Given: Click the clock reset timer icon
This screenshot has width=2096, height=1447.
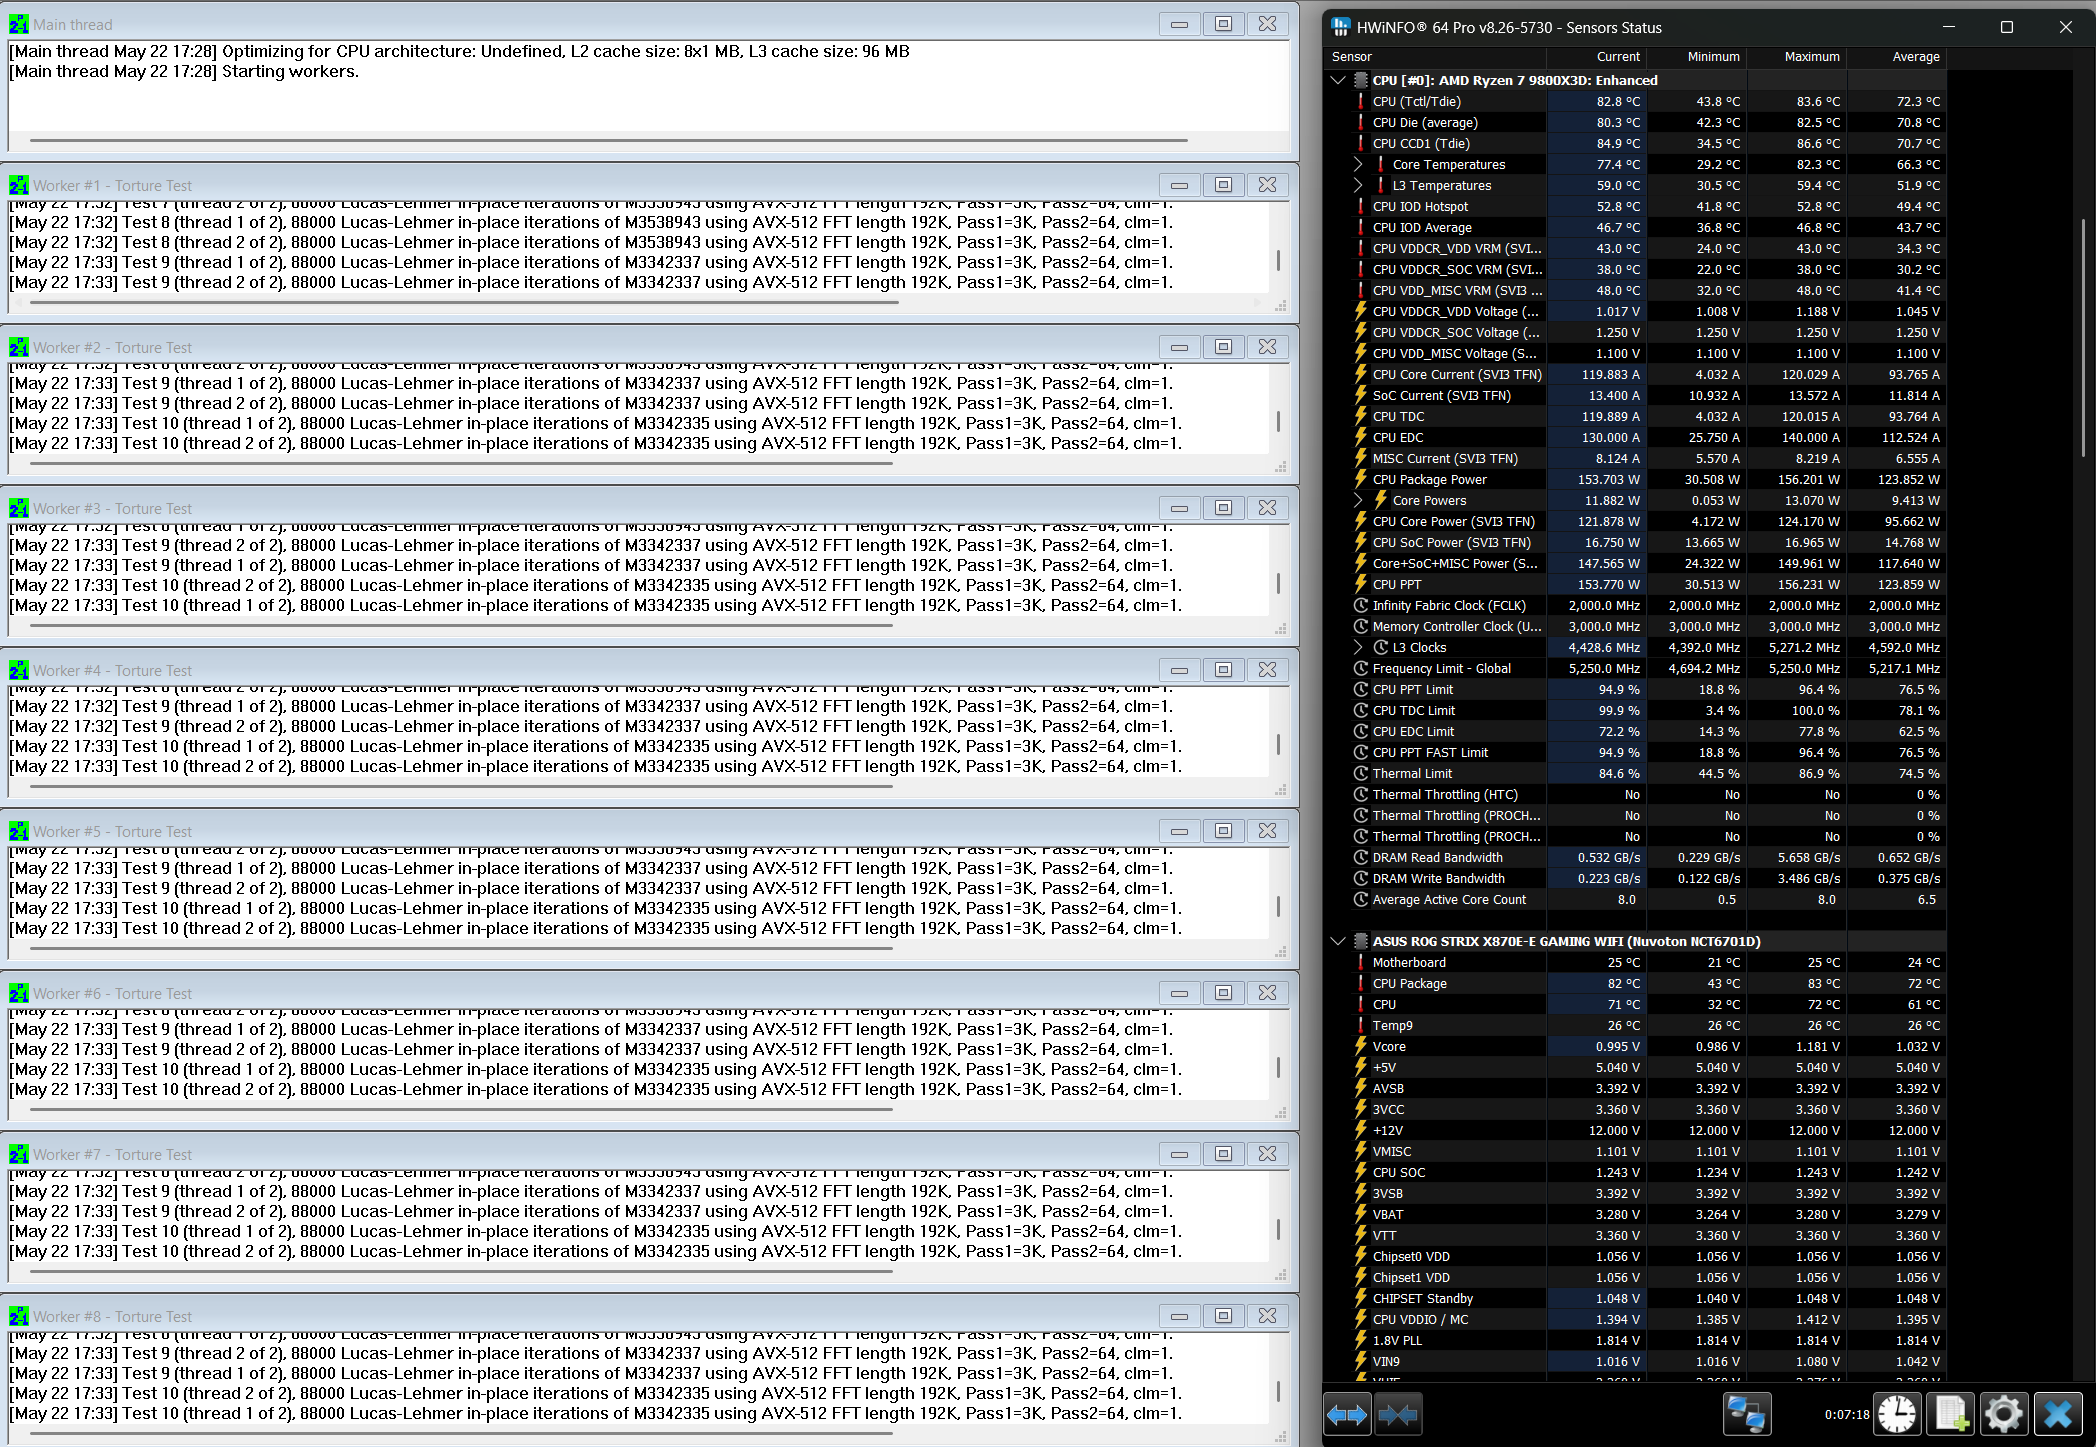Looking at the screenshot, I should coord(1897,1414).
